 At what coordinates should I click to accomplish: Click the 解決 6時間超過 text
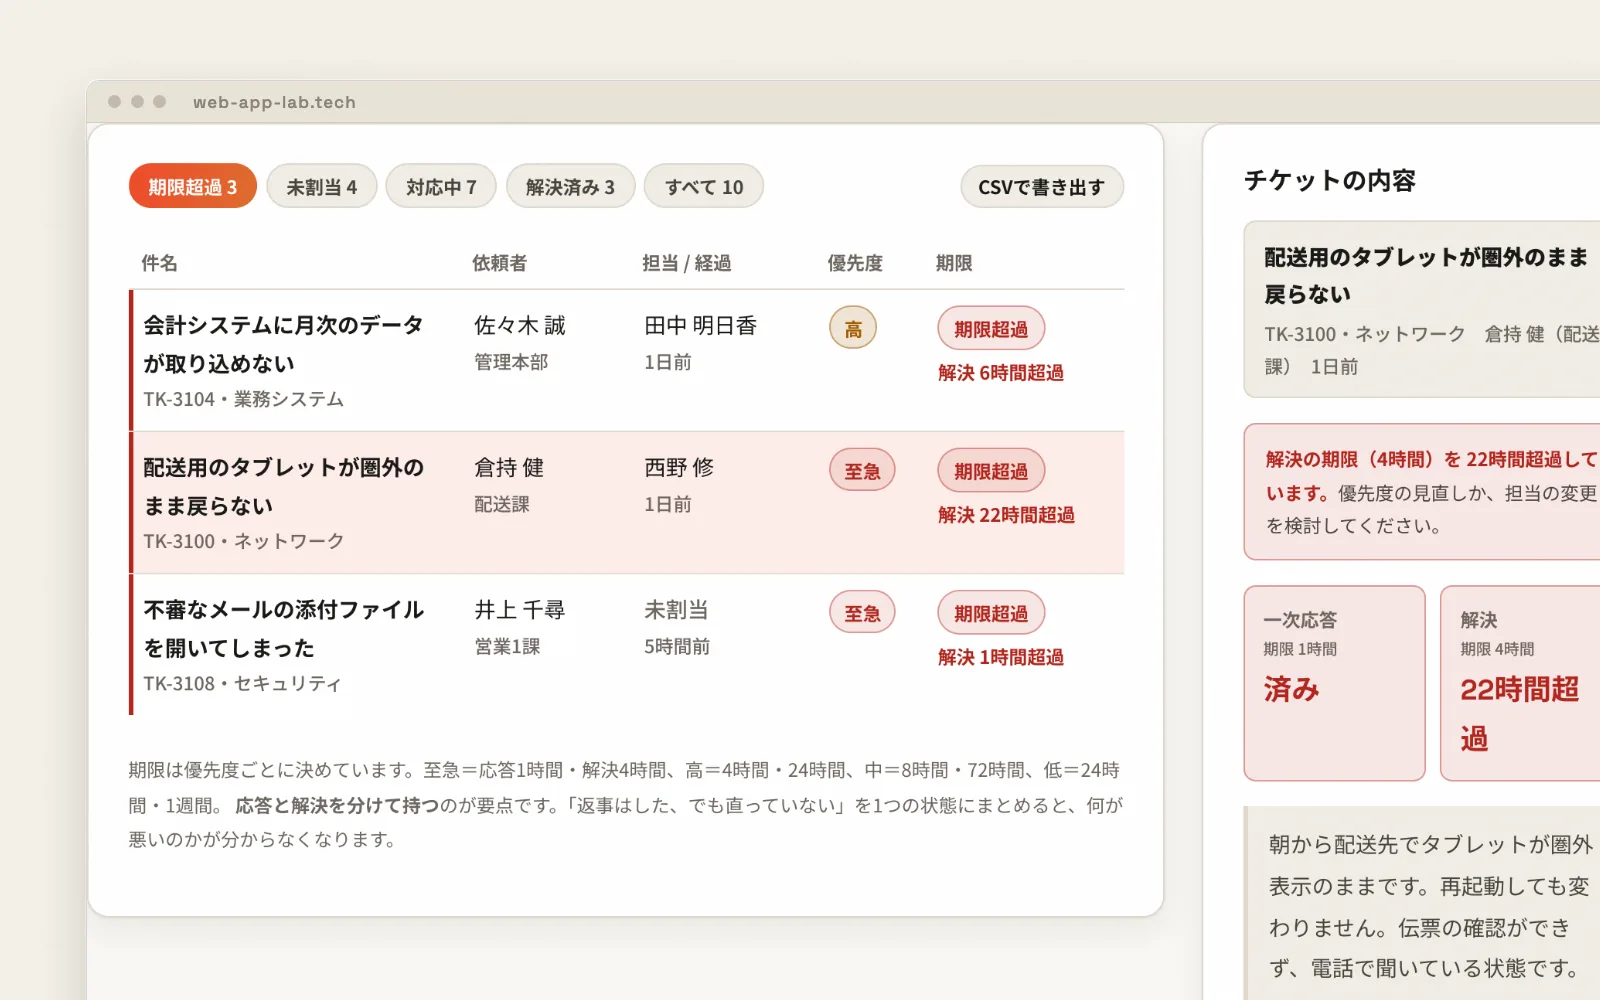coord(1001,373)
